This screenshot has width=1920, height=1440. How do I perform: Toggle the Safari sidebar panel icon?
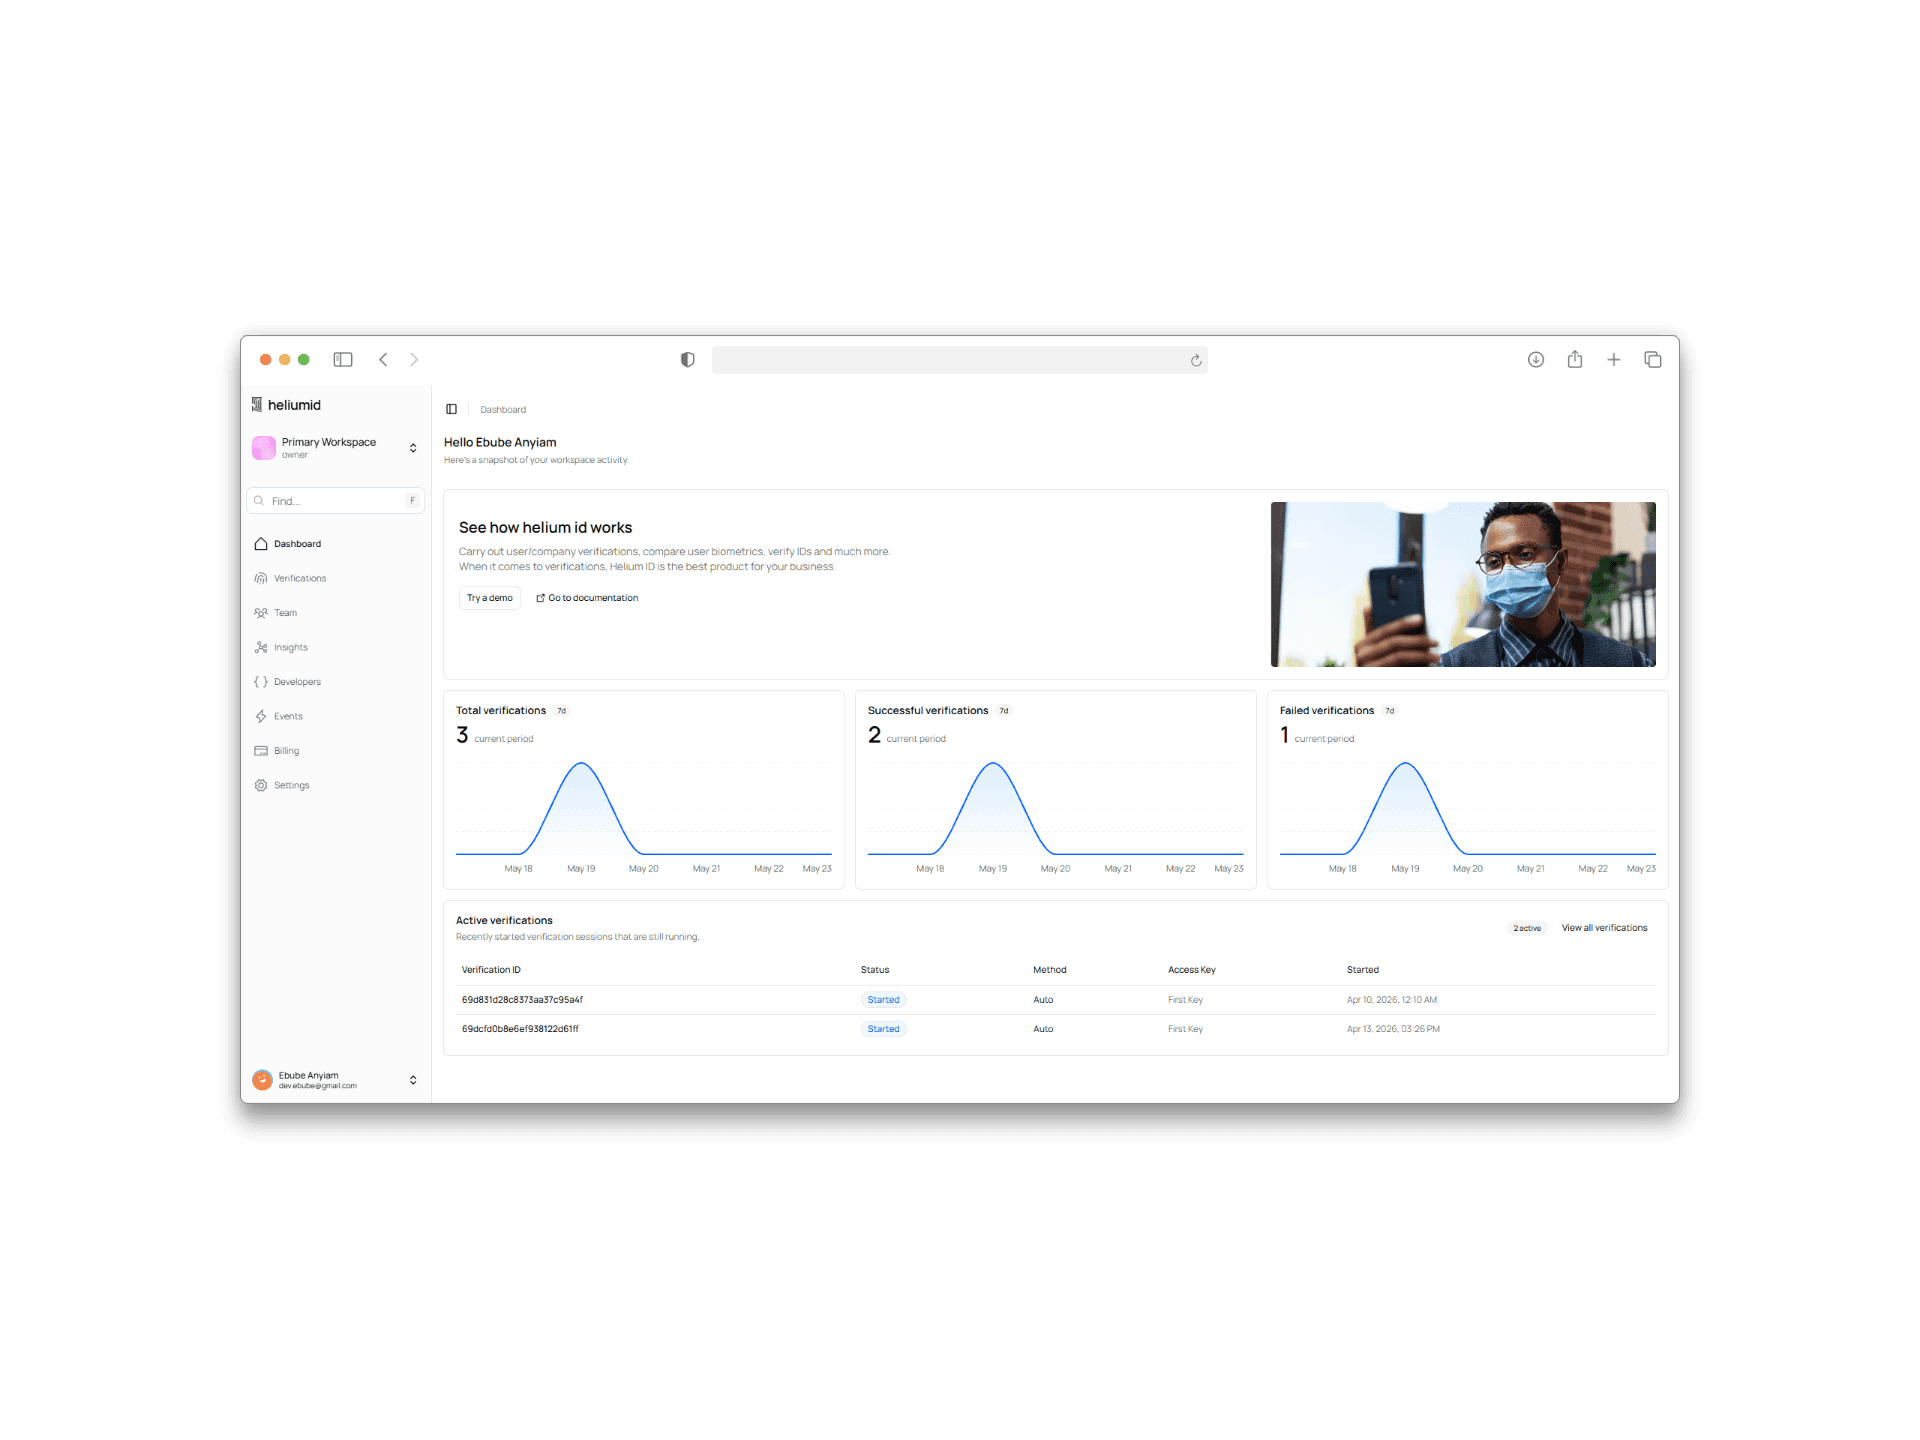click(343, 360)
